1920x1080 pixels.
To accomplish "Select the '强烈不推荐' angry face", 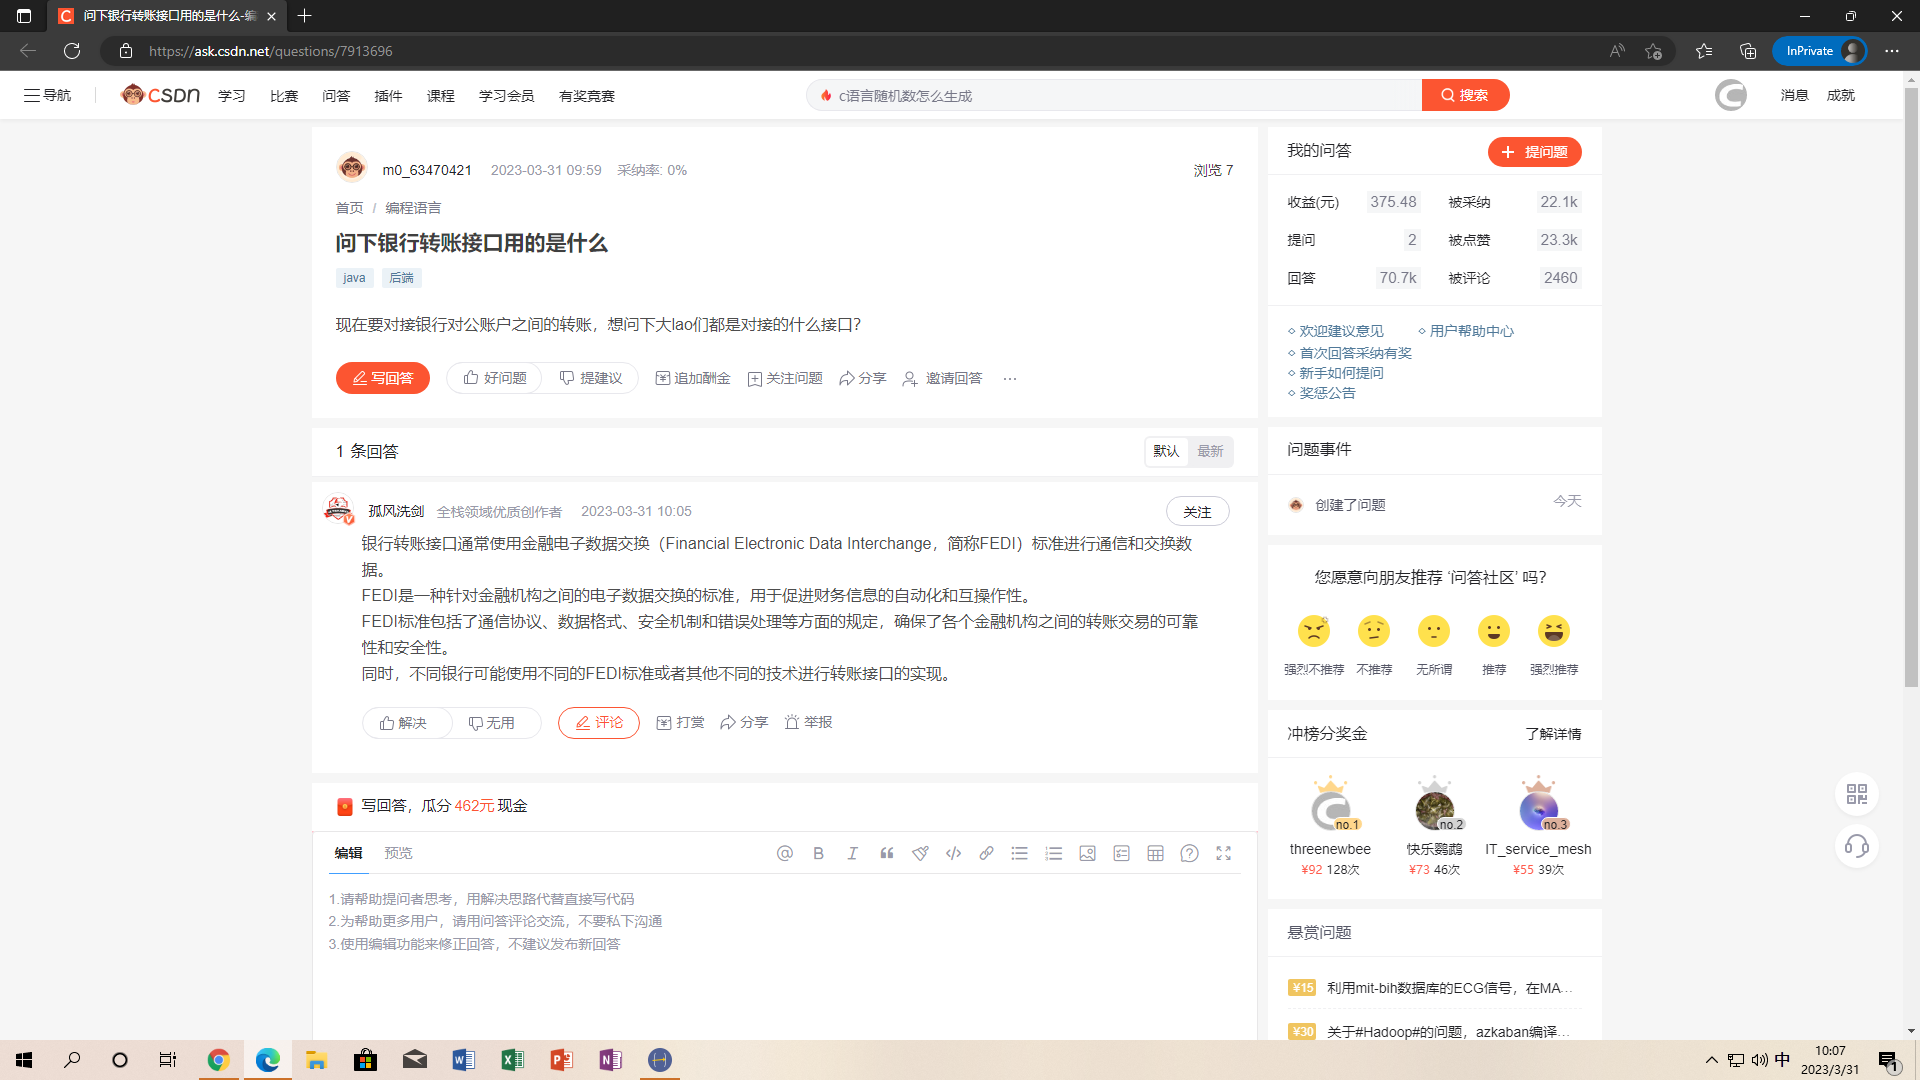I will [1314, 631].
